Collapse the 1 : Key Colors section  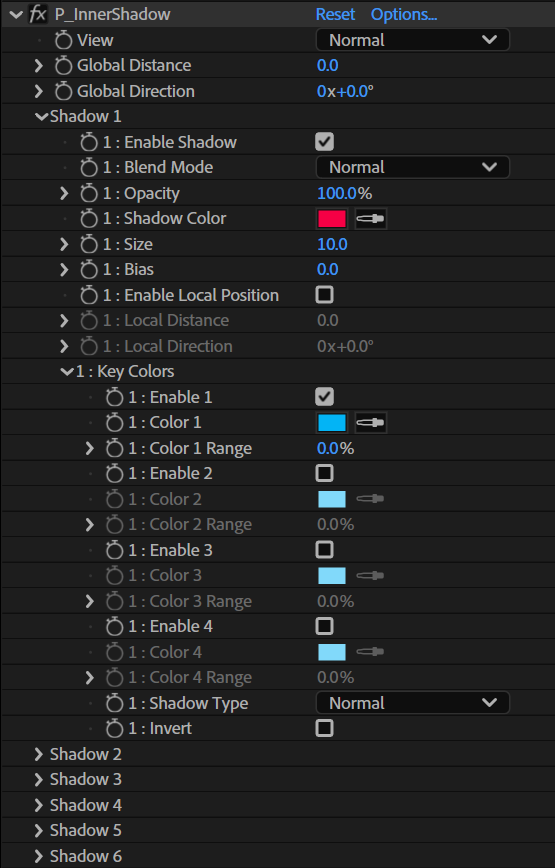pos(66,371)
